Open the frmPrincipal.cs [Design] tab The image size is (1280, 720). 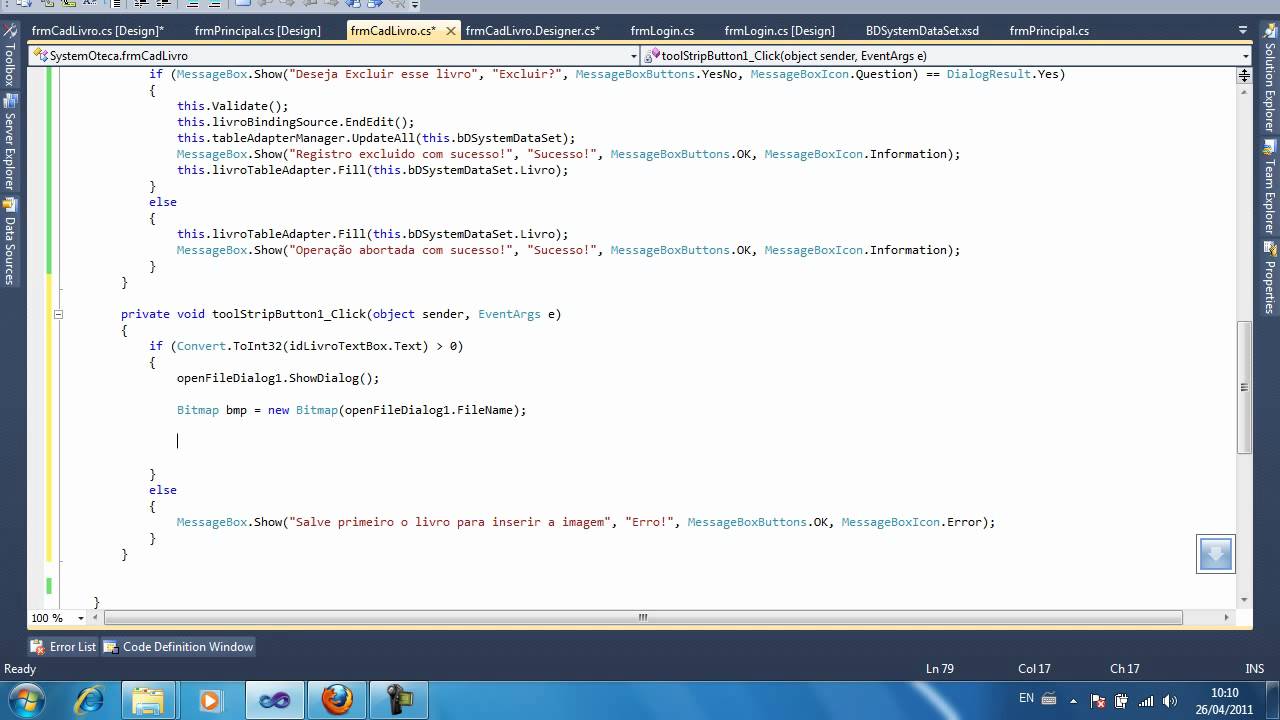[257, 31]
